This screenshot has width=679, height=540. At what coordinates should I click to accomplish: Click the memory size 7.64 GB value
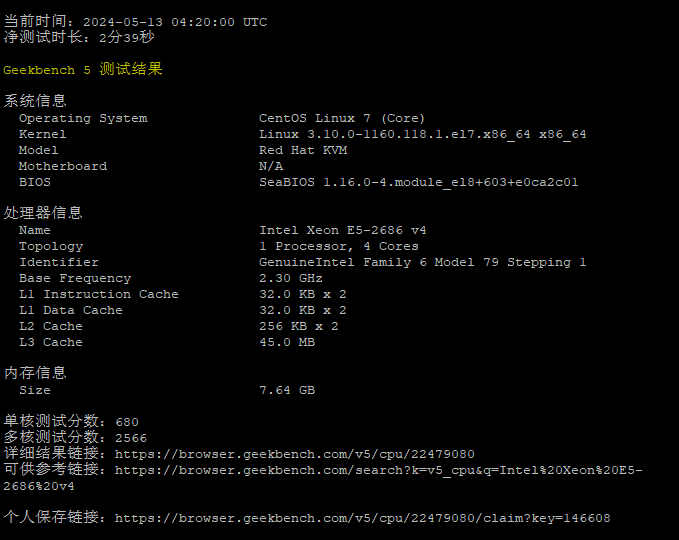(286, 390)
